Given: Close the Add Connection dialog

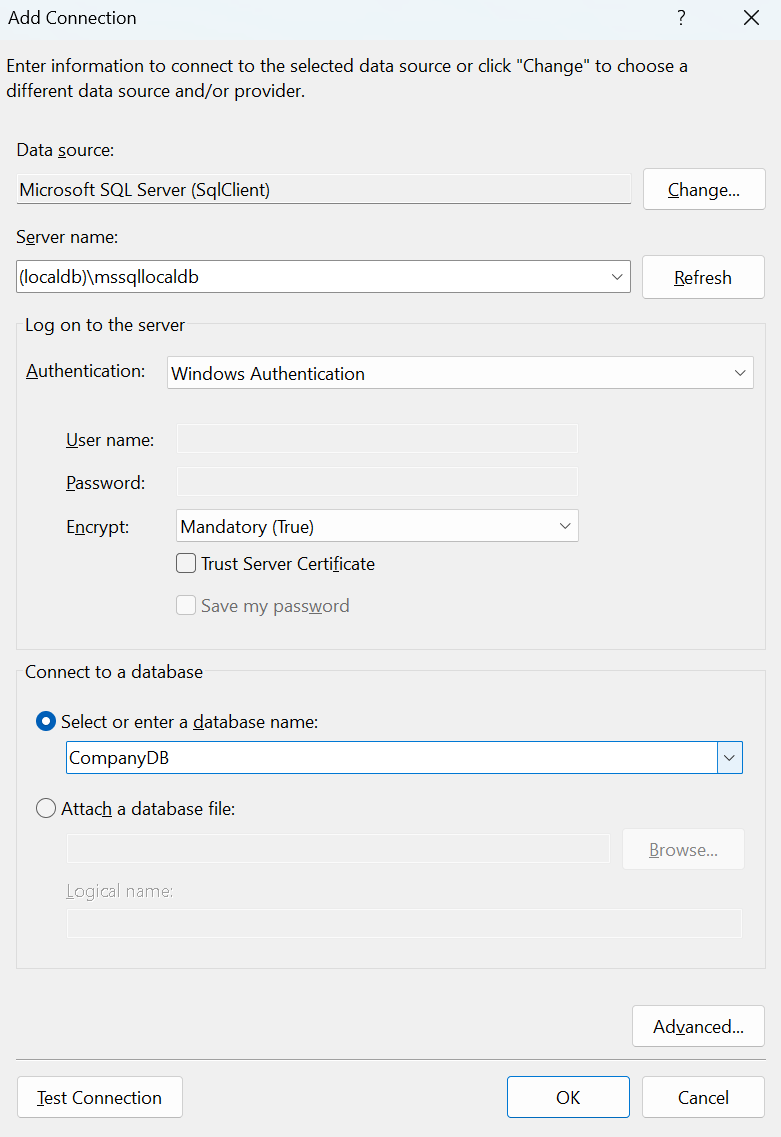Looking at the screenshot, I should pos(751,18).
